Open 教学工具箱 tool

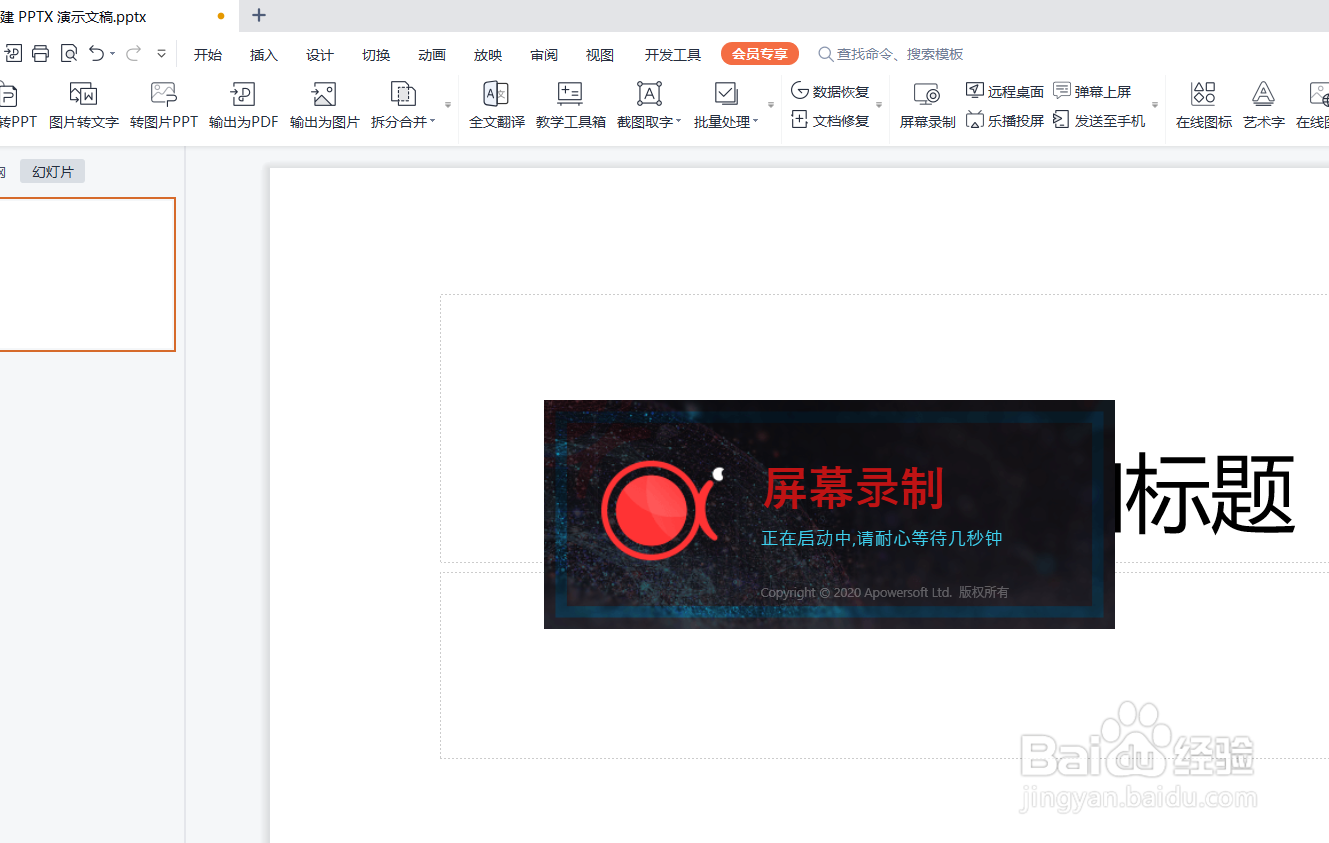click(x=571, y=106)
